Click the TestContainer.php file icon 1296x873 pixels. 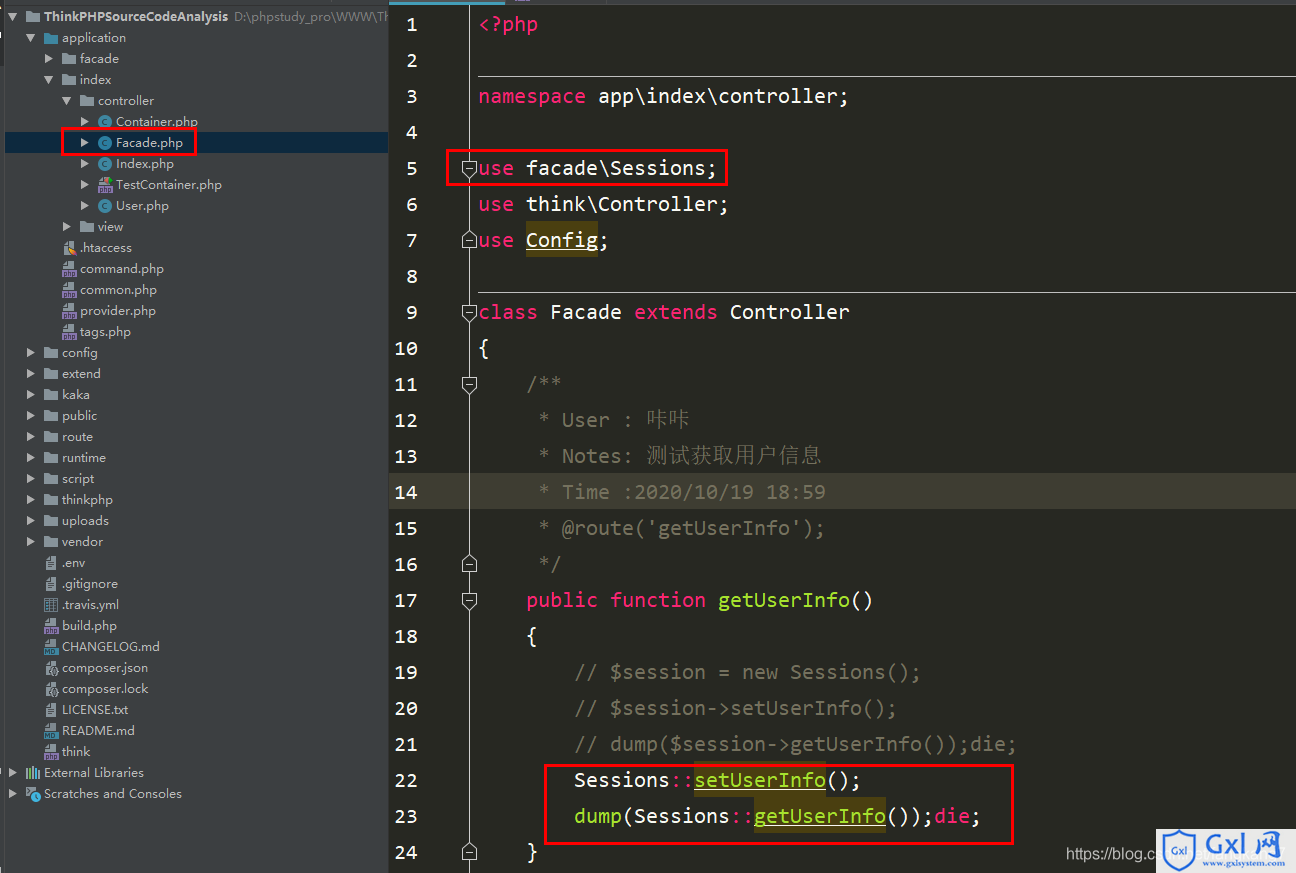click(x=105, y=185)
